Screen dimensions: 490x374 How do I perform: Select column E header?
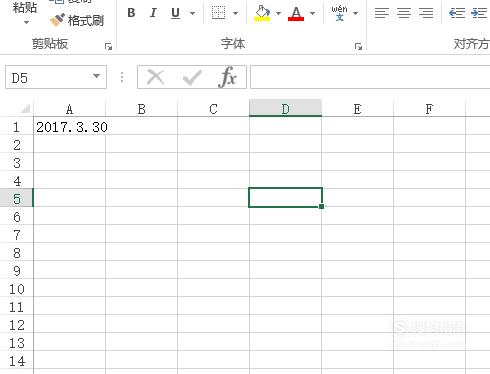click(357, 109)
